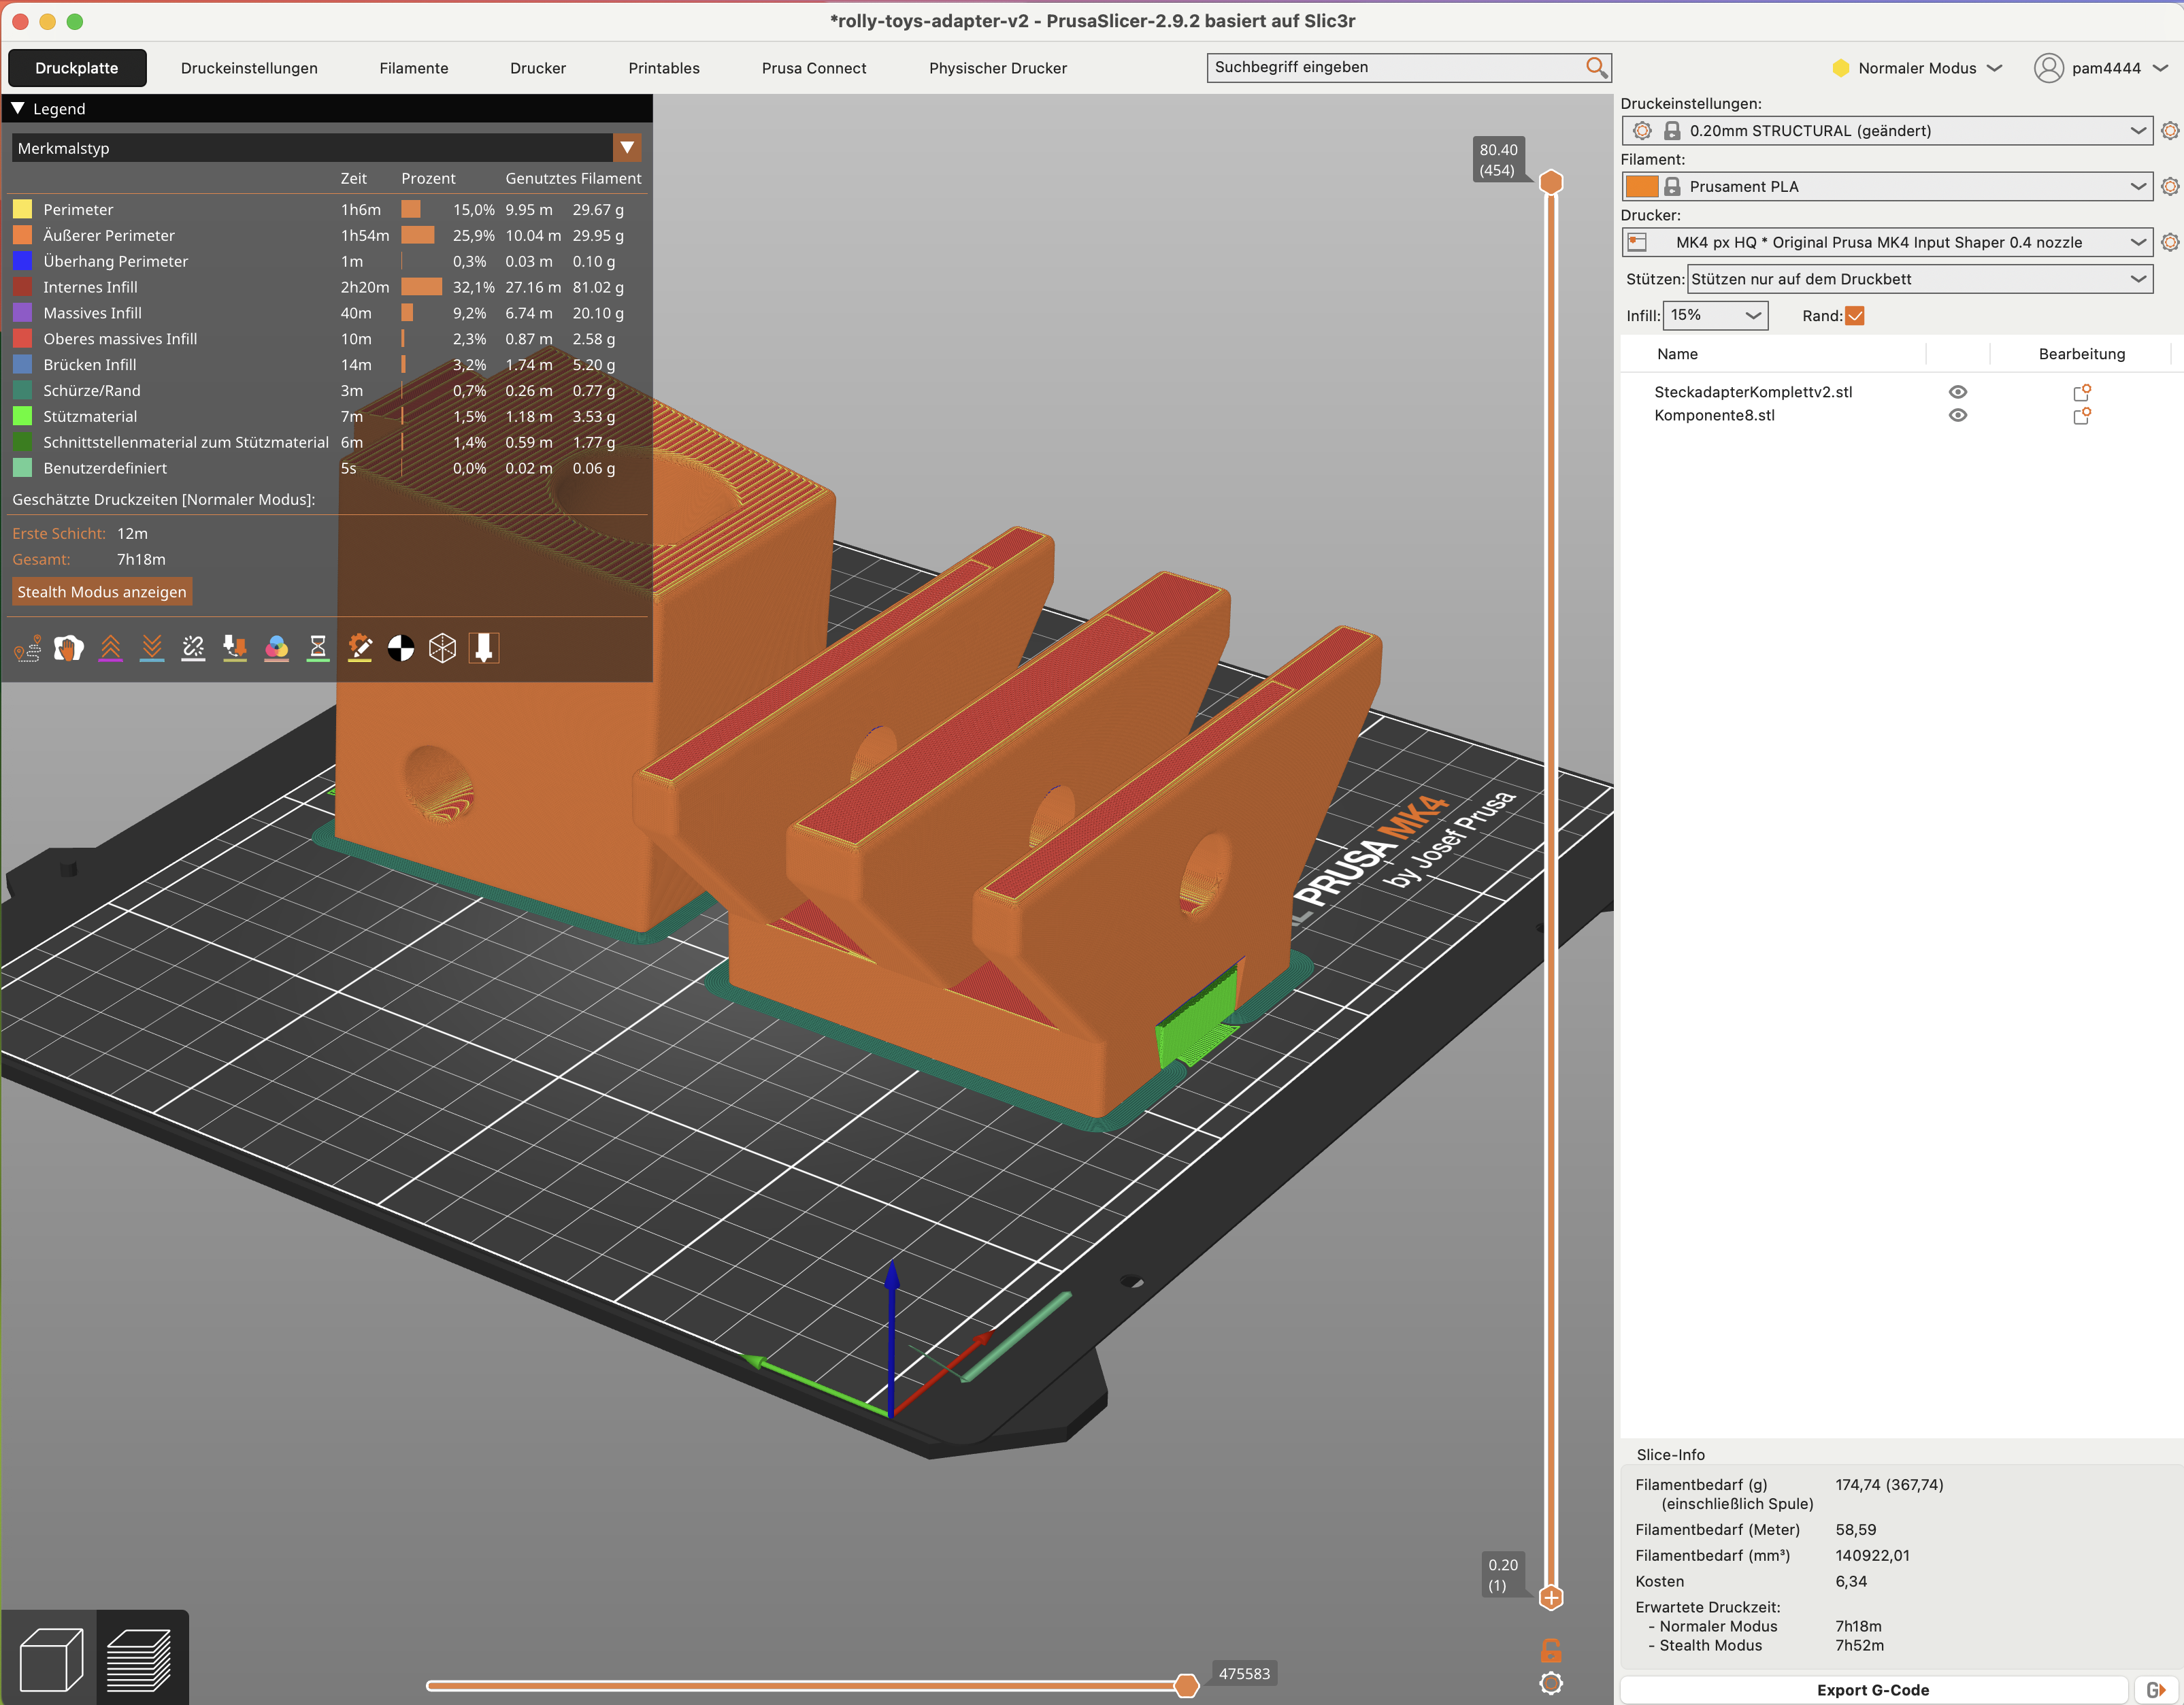The height and width of the screenshot is (1705, 2184).
Task: Toggle color changes circles icon
Action: (x=277, y=649)
